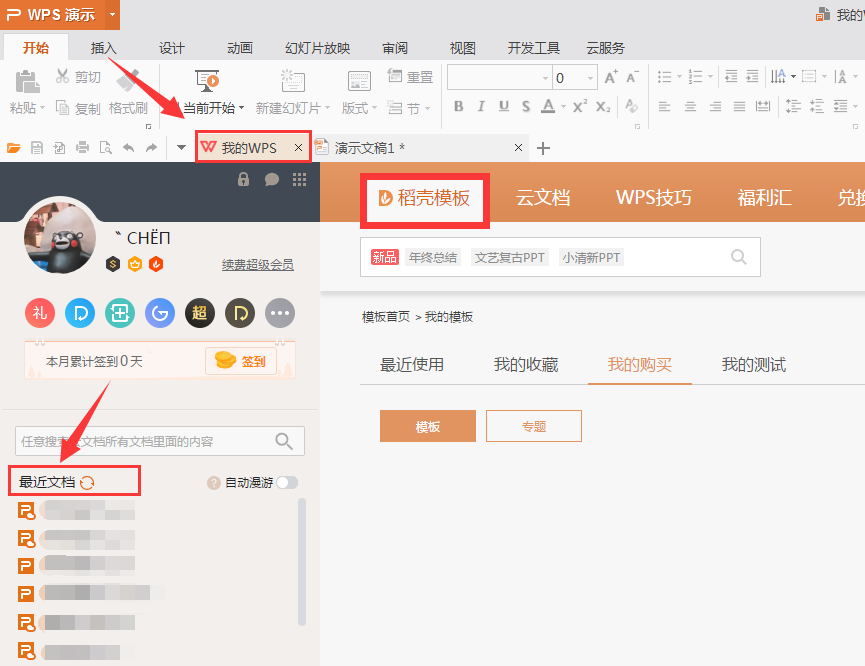This screenshot has width=865, height=666.
Task: Expand 节 section dropdown
Action: tap(428, 109)
